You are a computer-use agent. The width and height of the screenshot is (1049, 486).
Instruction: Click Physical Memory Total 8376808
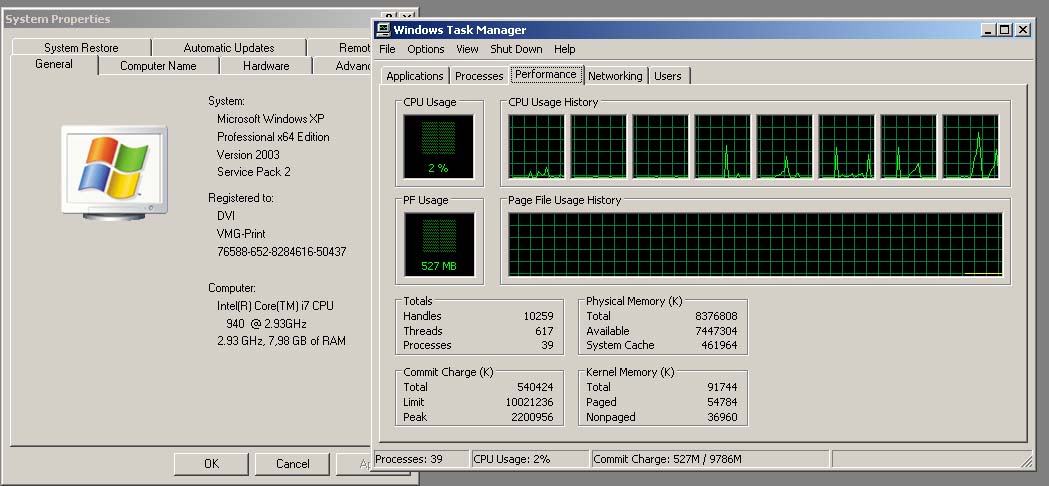(716, 316)
